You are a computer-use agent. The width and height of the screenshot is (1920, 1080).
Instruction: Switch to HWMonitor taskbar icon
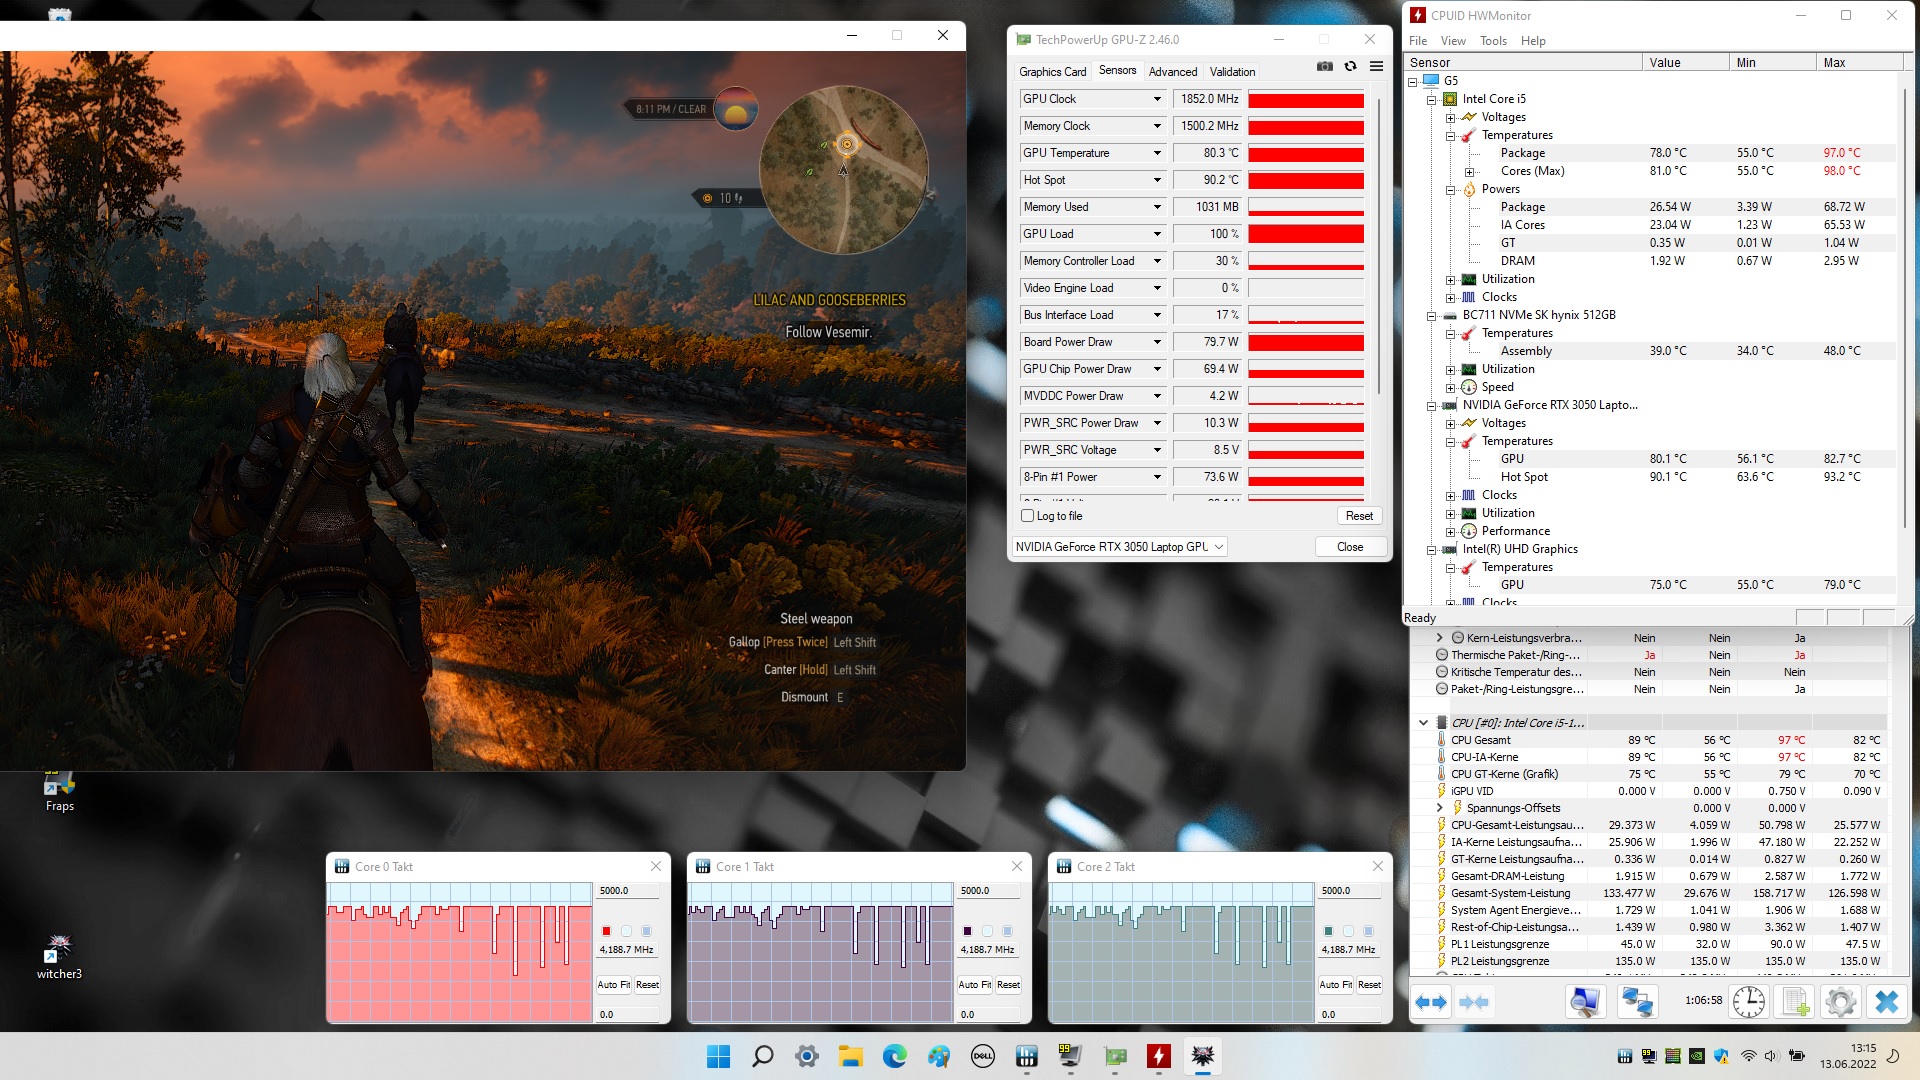tap(1158, 1056)
